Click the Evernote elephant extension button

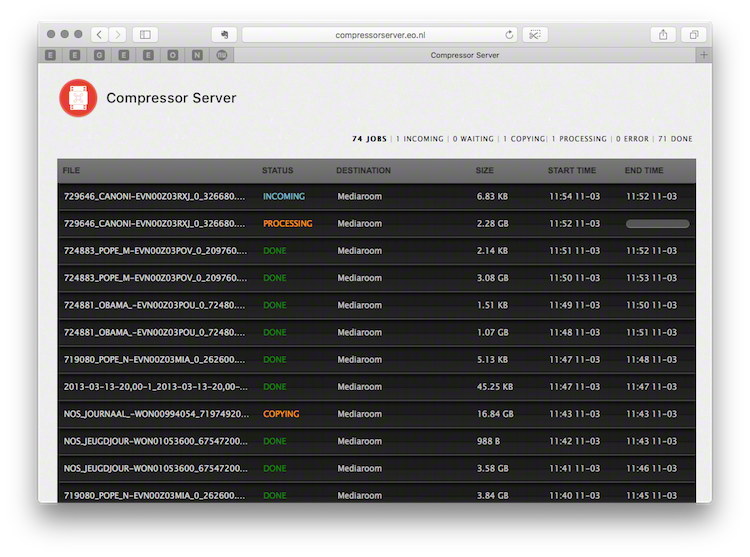tap(224, 34)
